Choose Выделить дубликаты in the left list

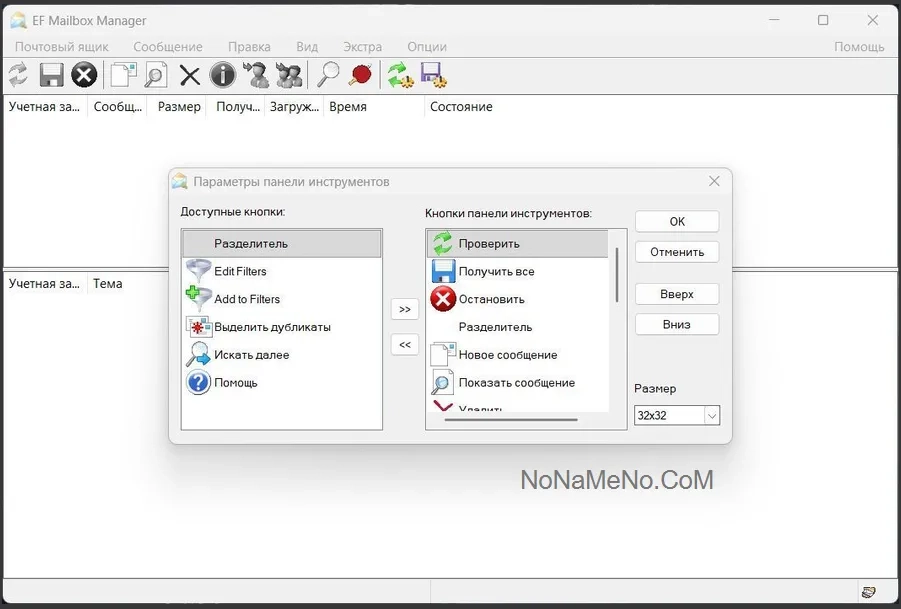(x=271, y=327)
